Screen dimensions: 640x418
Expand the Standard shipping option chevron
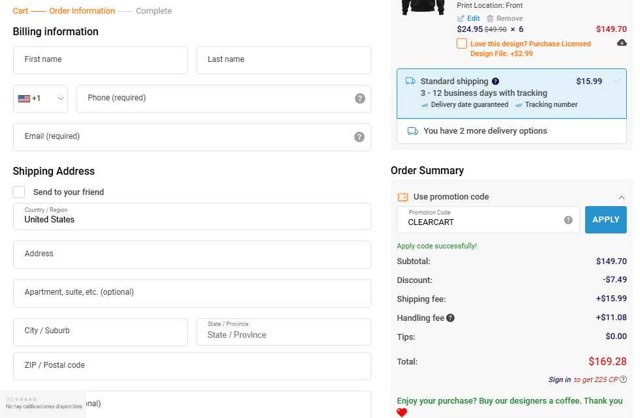616,81
